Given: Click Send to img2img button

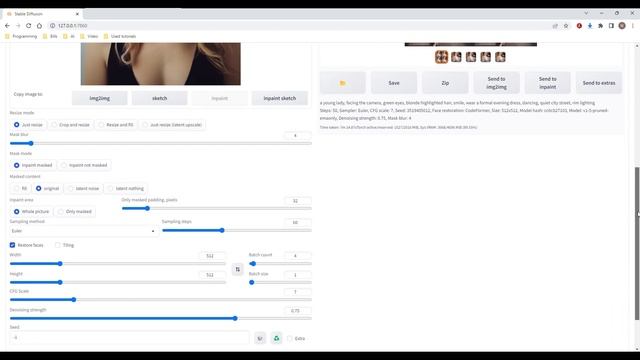Looking at the screenshot, I should coord(496,83).
